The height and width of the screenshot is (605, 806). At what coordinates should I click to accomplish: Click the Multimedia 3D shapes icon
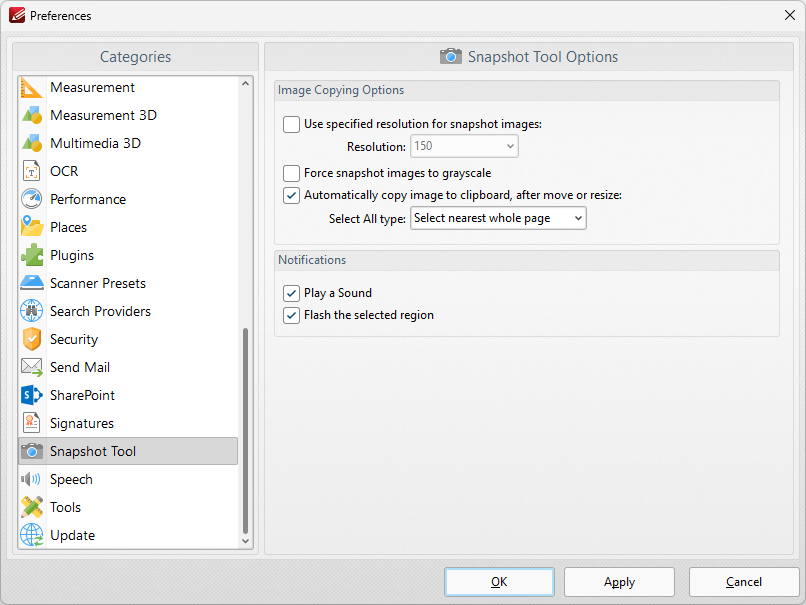[x=32, y=143]
